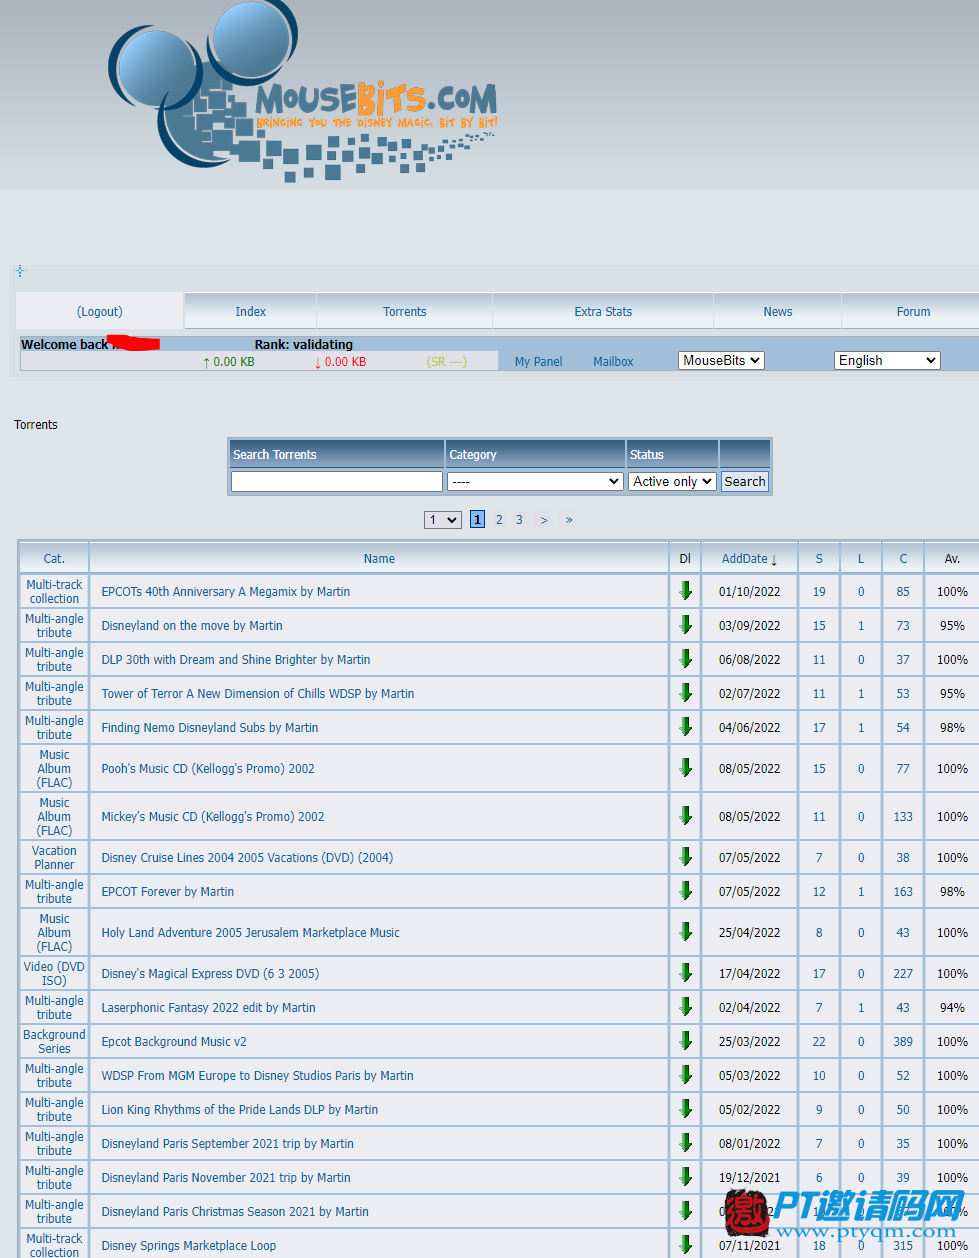Image resolution: width=979 pixels, height=1258 pixels.
Task: Open the Index tab
Action: [x=250, y=311]
